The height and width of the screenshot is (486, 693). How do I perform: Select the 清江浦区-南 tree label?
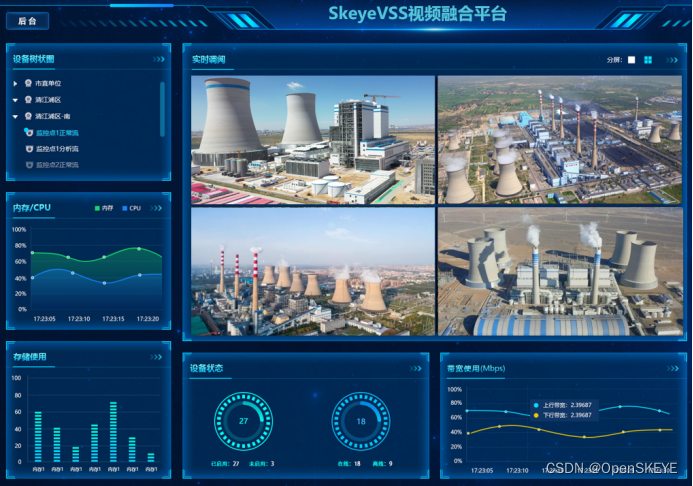[53, 116]
